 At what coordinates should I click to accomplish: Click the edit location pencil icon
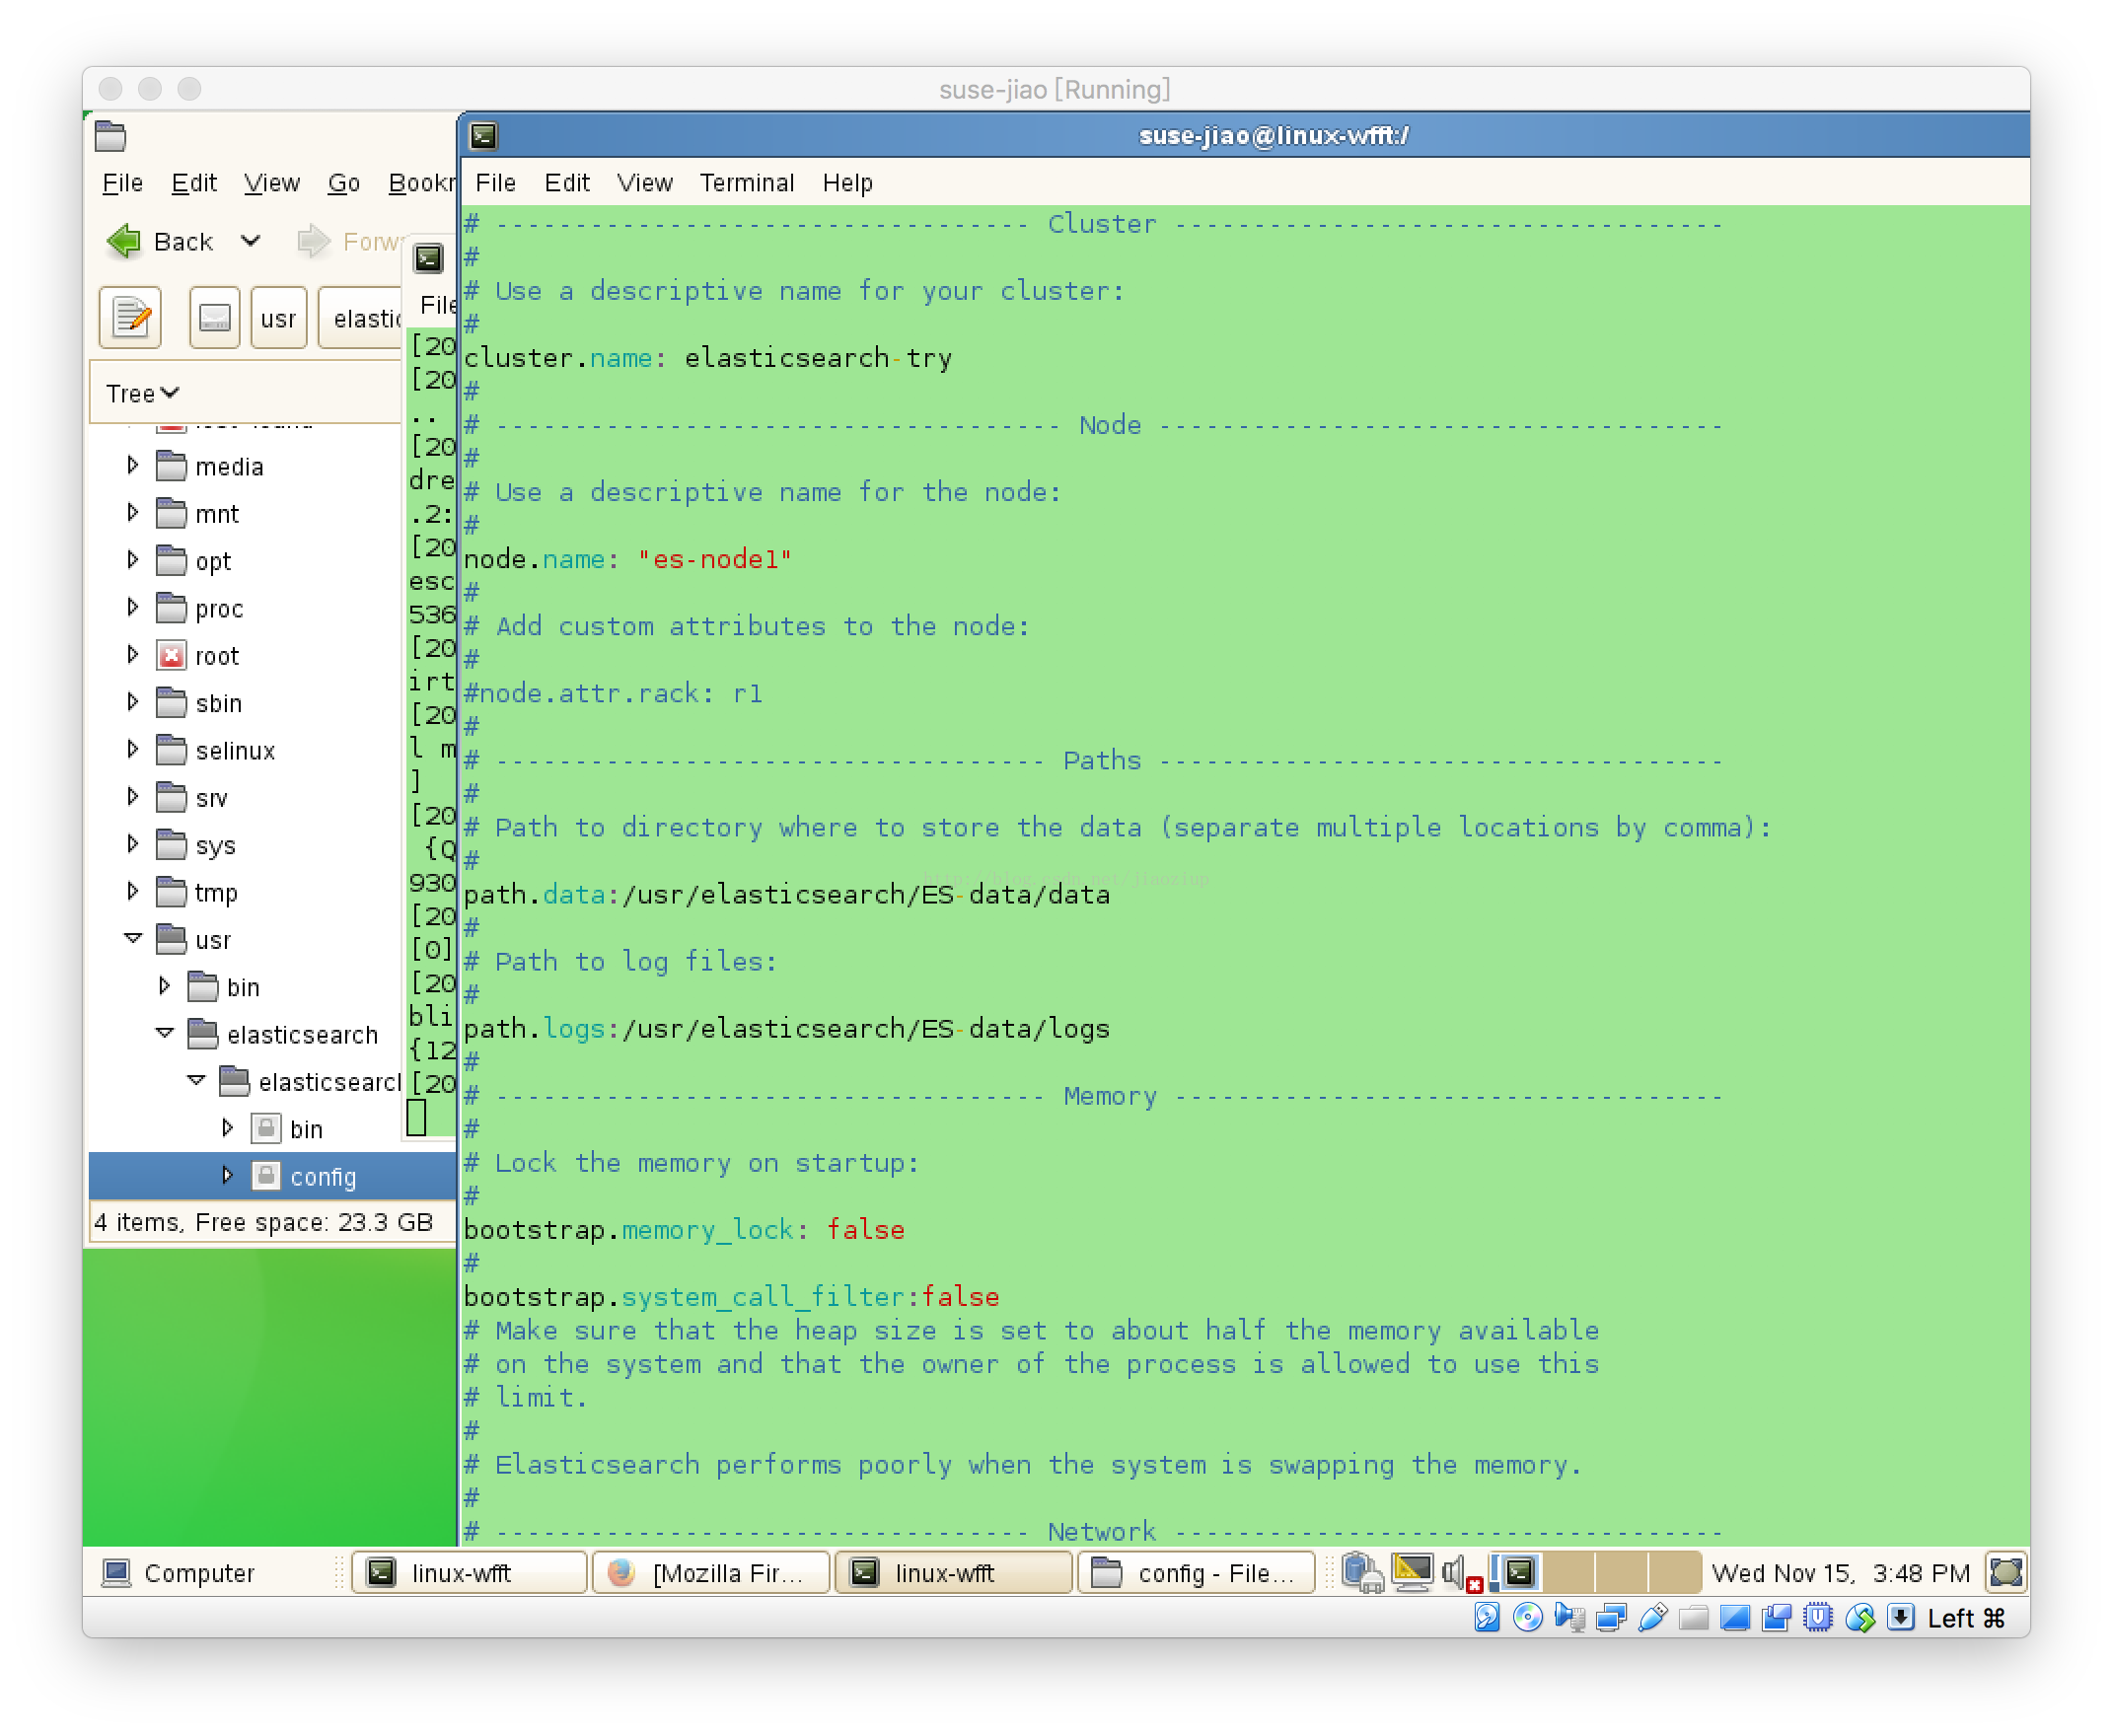131,318
